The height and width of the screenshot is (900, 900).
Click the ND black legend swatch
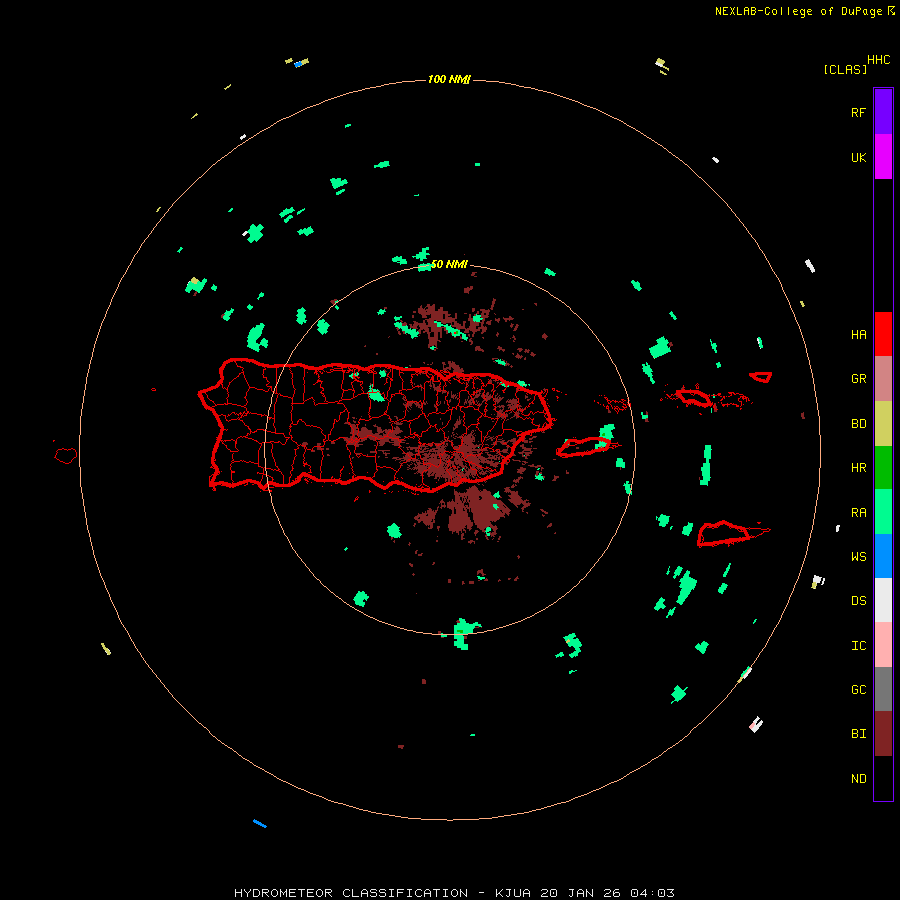click(x=883, y=778)
